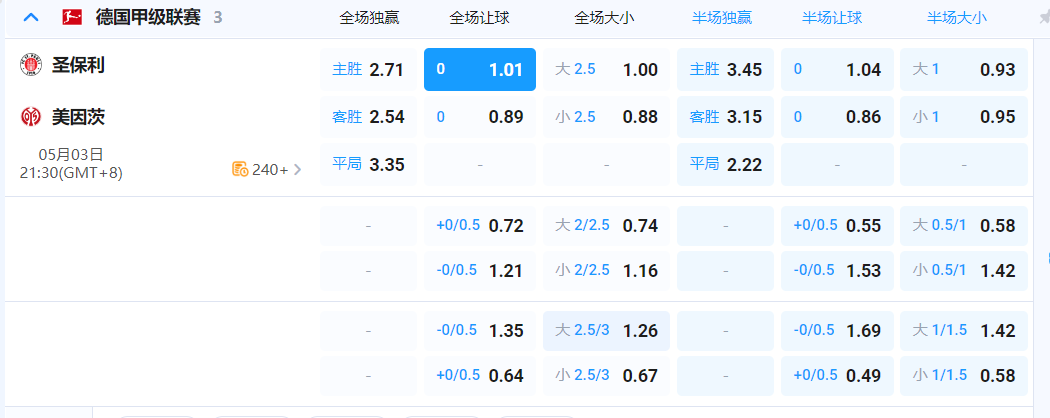Bet on full-time 主胜 2.71

tap(368, 69)
